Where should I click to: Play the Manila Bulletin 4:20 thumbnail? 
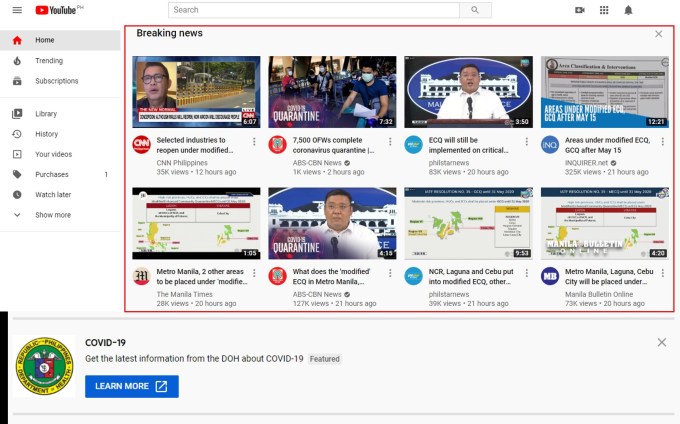[605, 223]
